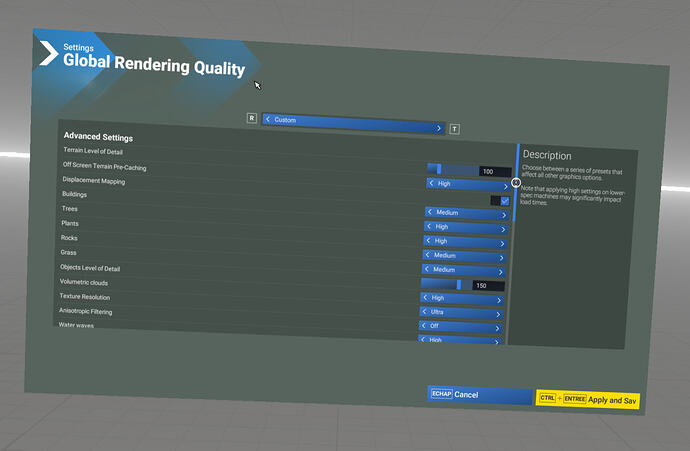Click the R key hint icon
Screen dimensions: 690x451
click(252, 118)
